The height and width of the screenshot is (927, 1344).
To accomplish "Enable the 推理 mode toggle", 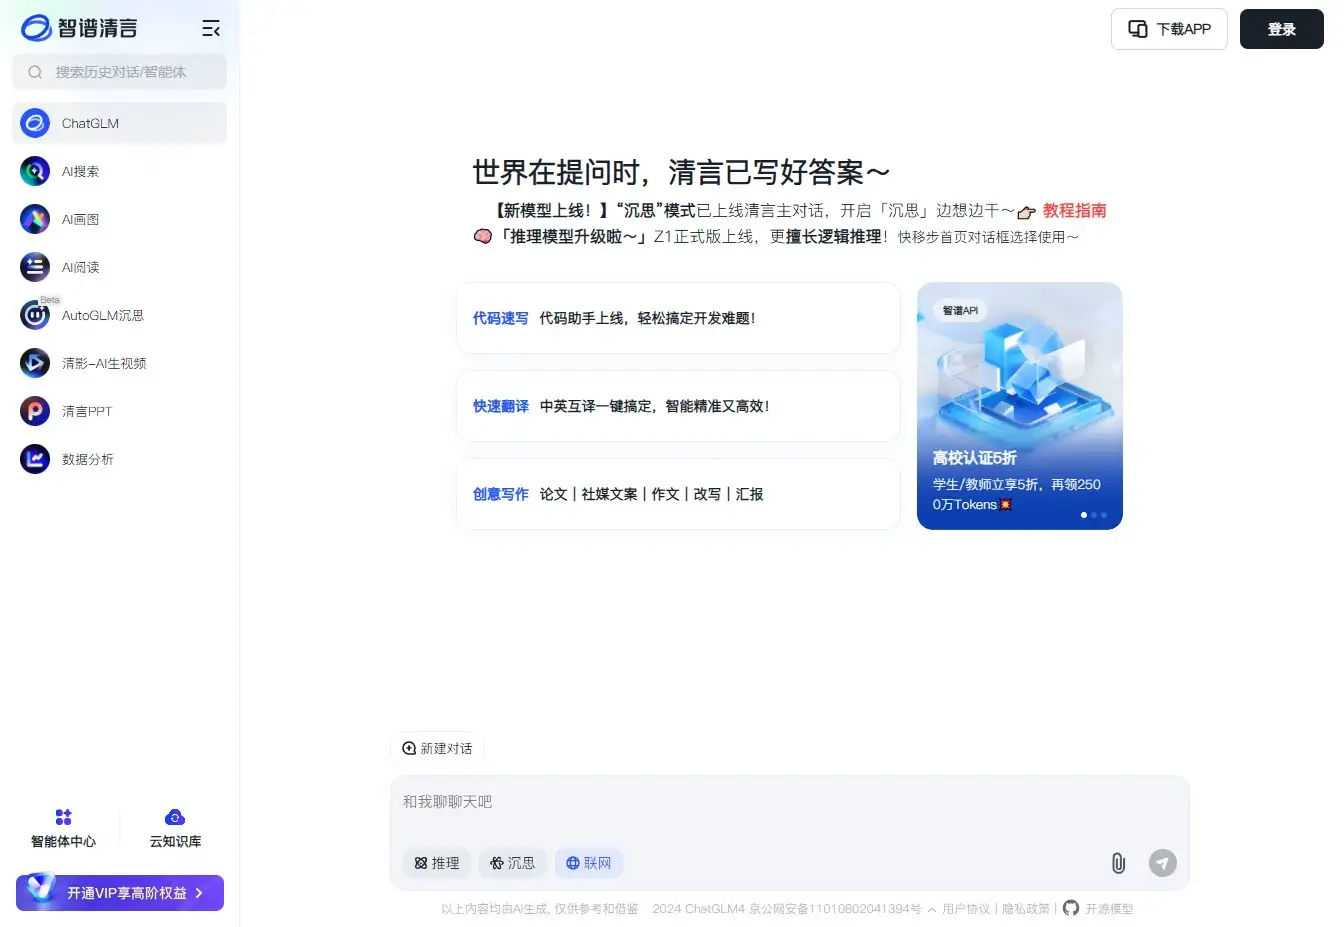I will click(x=436, y=862).
